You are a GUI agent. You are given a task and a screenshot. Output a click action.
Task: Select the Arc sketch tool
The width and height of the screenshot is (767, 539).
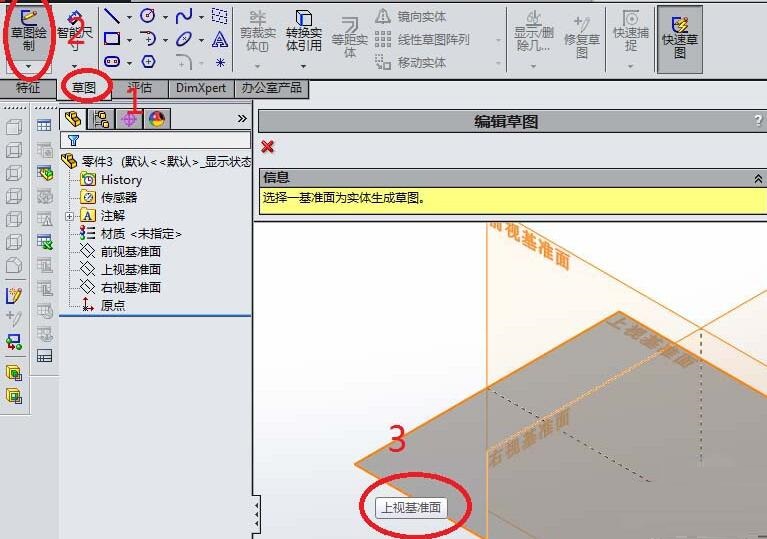pos(148,39)
